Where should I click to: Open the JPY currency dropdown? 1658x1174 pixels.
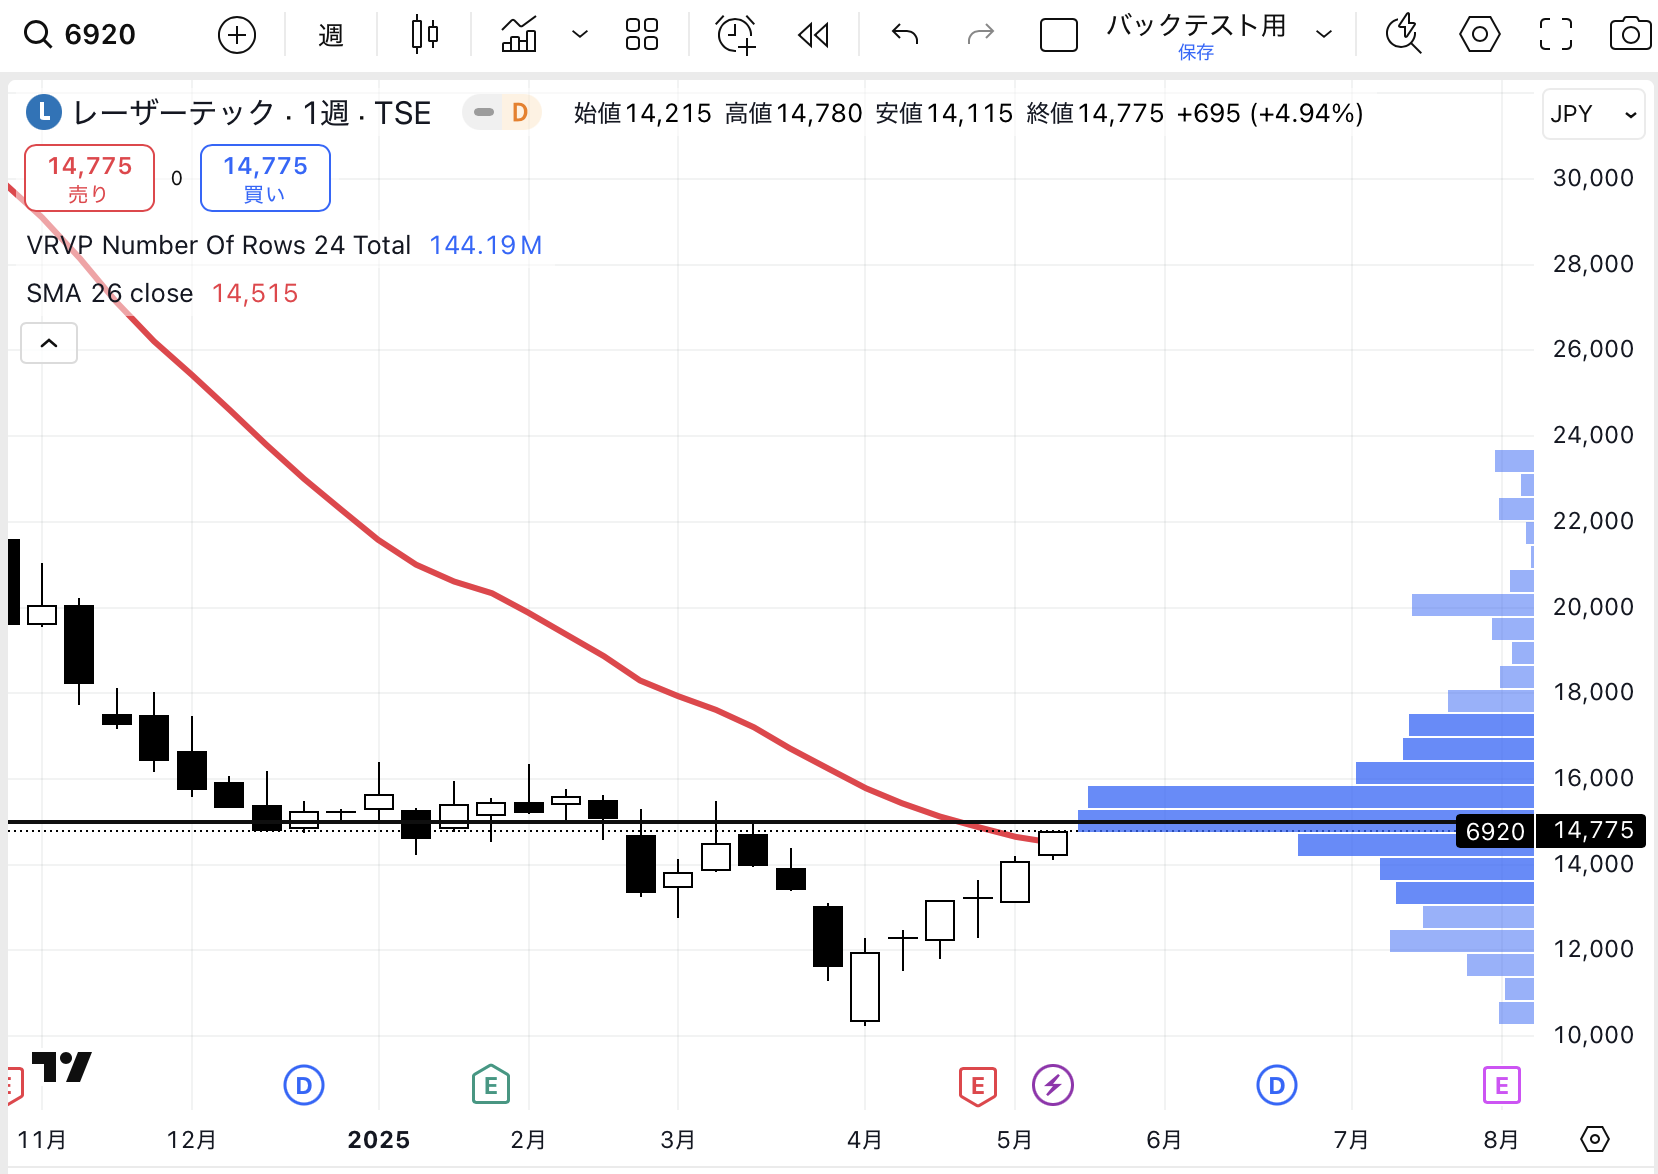tap(1593, 114)
